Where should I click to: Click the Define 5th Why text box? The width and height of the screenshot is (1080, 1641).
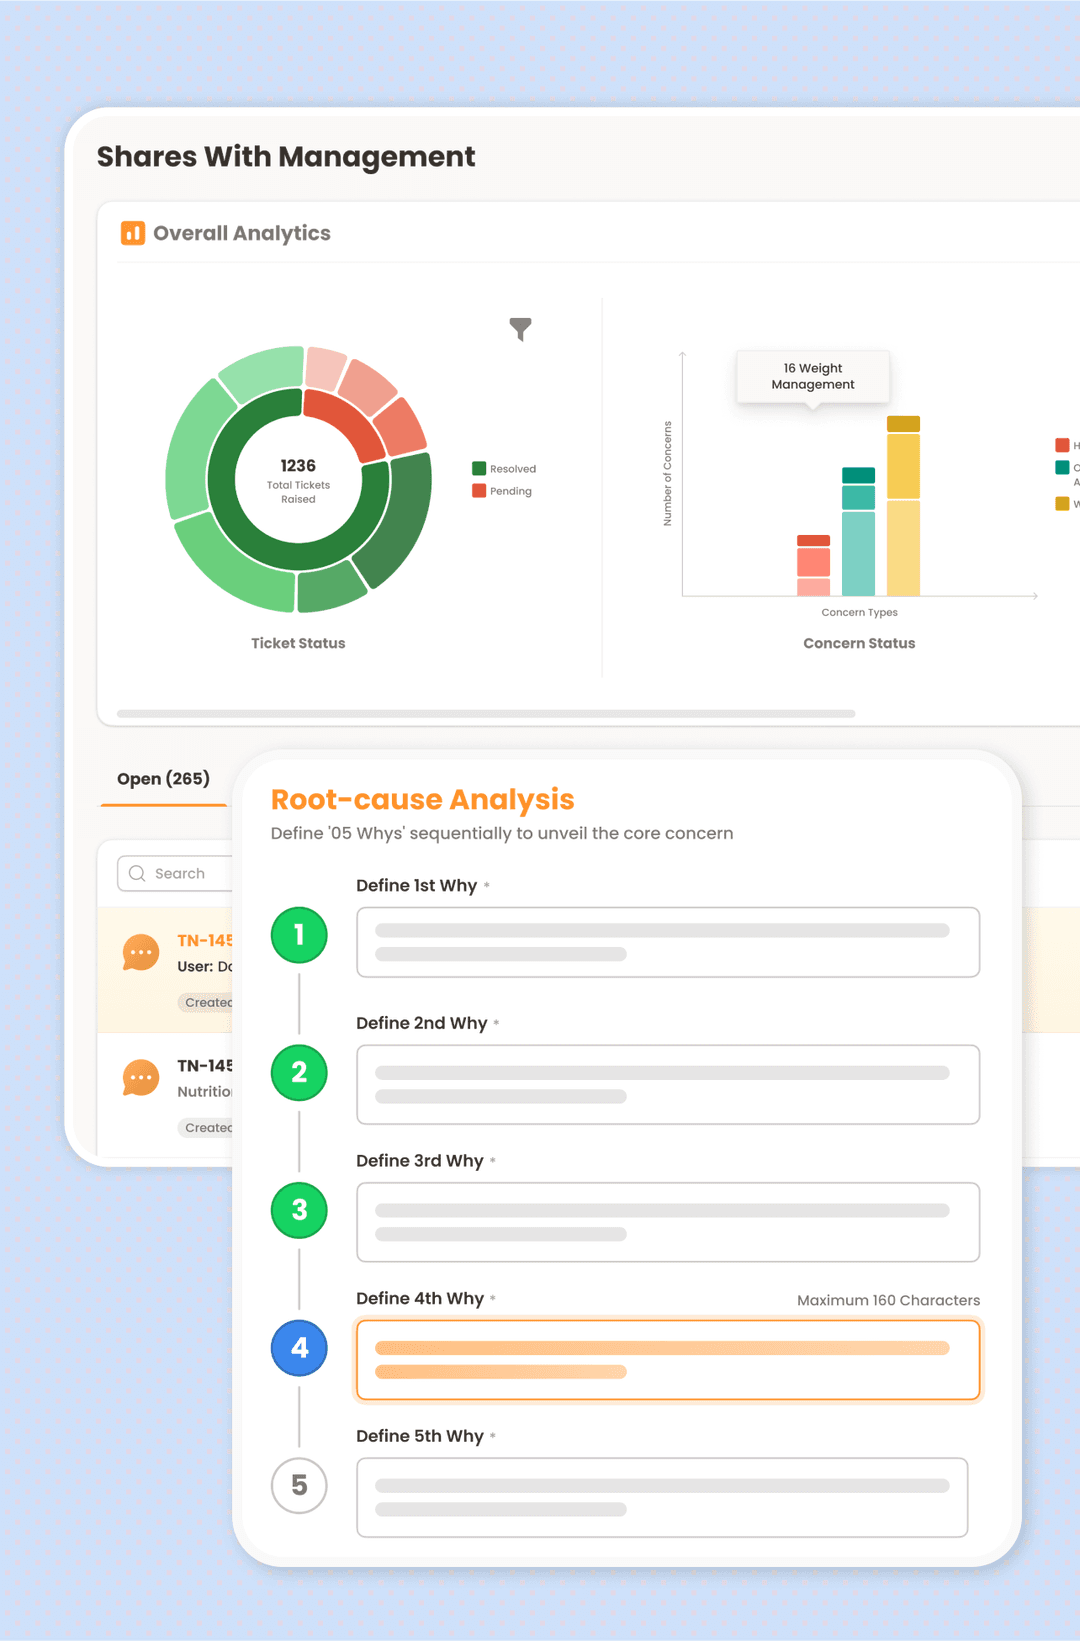661,1497
